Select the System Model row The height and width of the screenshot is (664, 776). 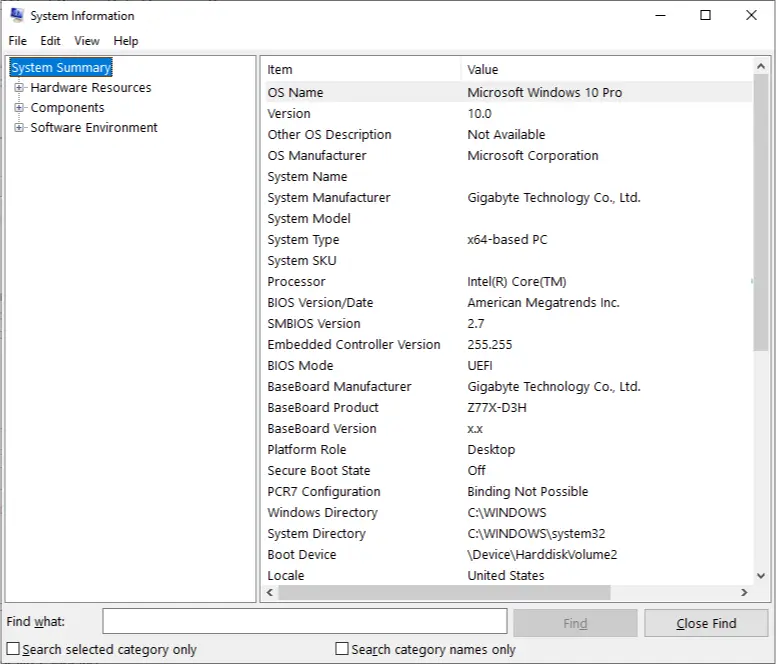pyautogui.click(x=507, y=219)
